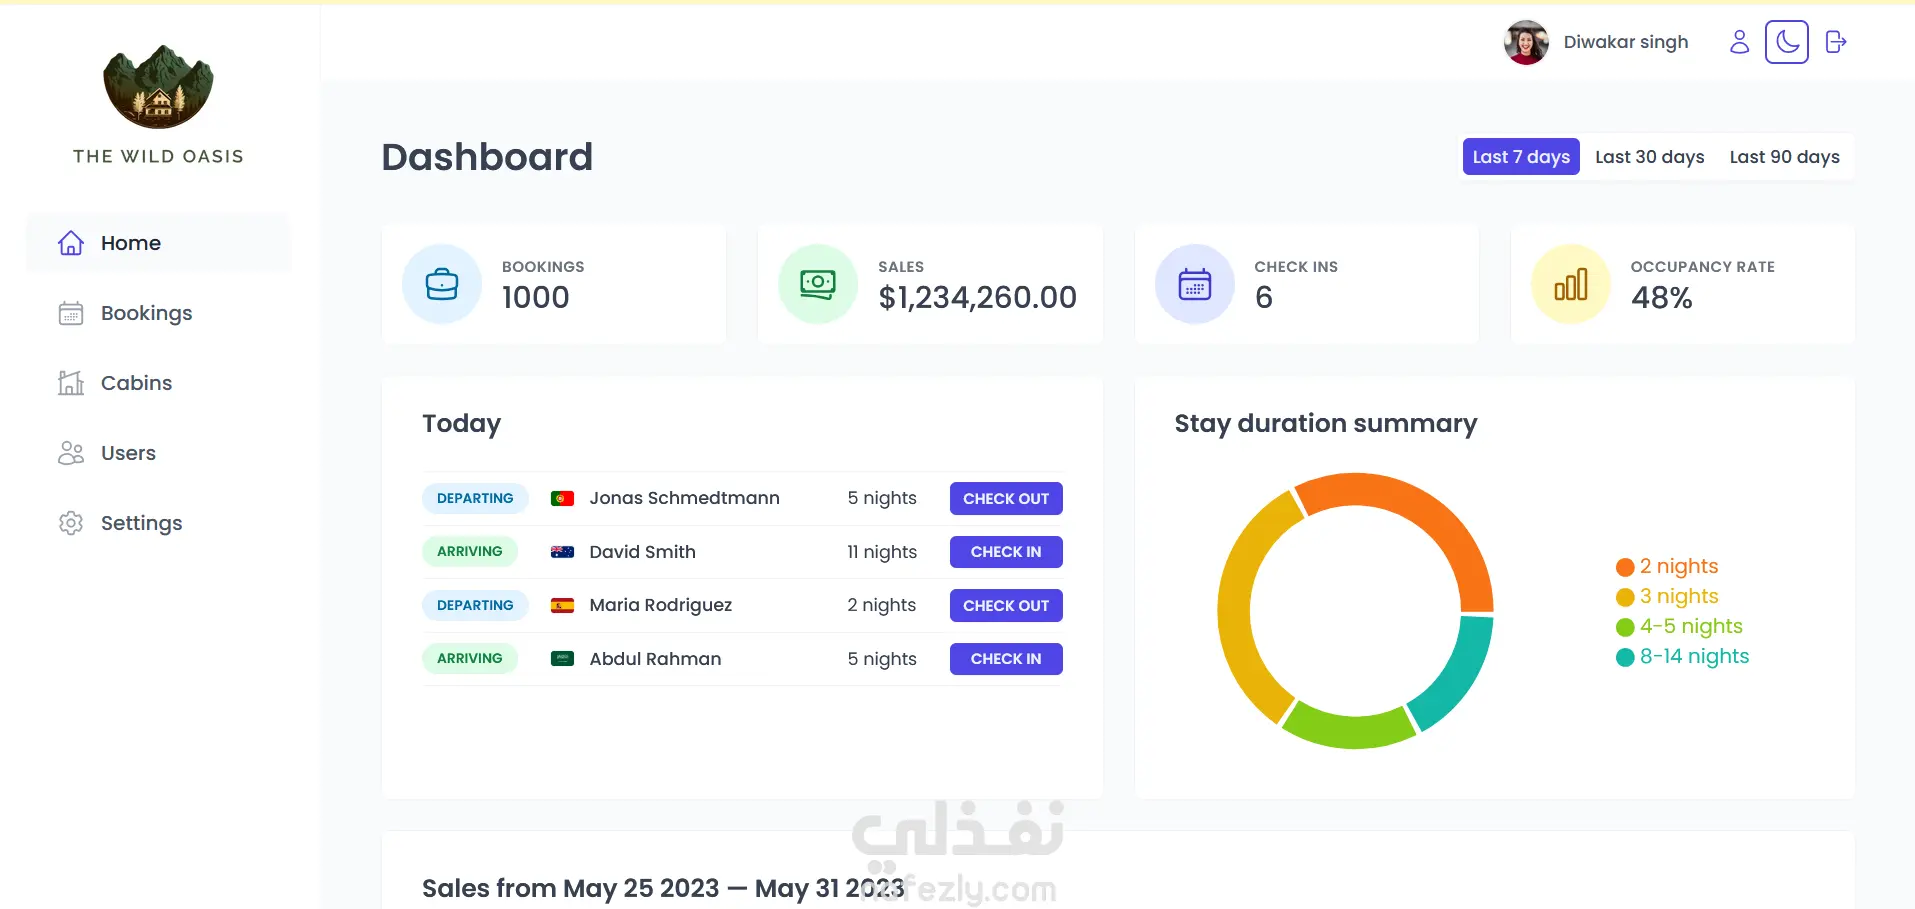Viewport: 1915px width, 909px height.
Task: Open the user account profile icon
Action: (x=1740, y=42)
